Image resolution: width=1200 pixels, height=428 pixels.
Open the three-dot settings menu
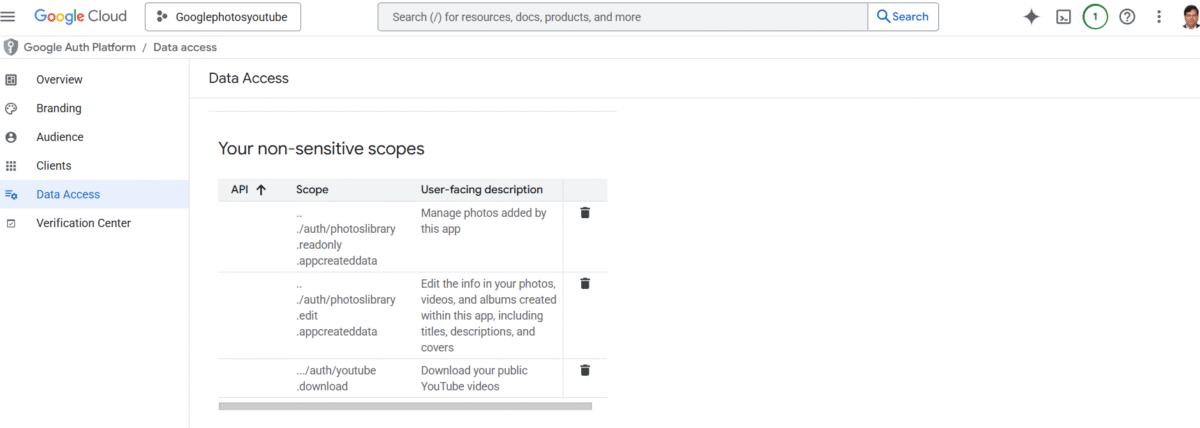tap(1159, 17)
